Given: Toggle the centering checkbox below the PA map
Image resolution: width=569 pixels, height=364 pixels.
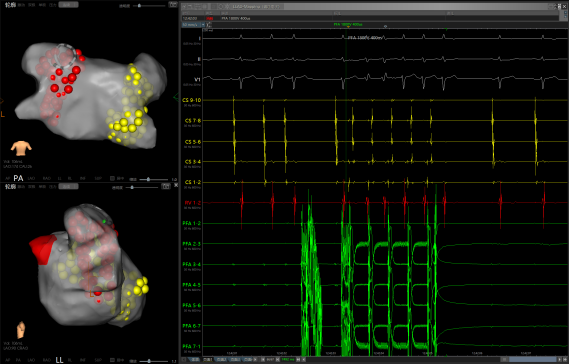Looking at the screenshot, I should pyautogui.click(x=112, y=178).
